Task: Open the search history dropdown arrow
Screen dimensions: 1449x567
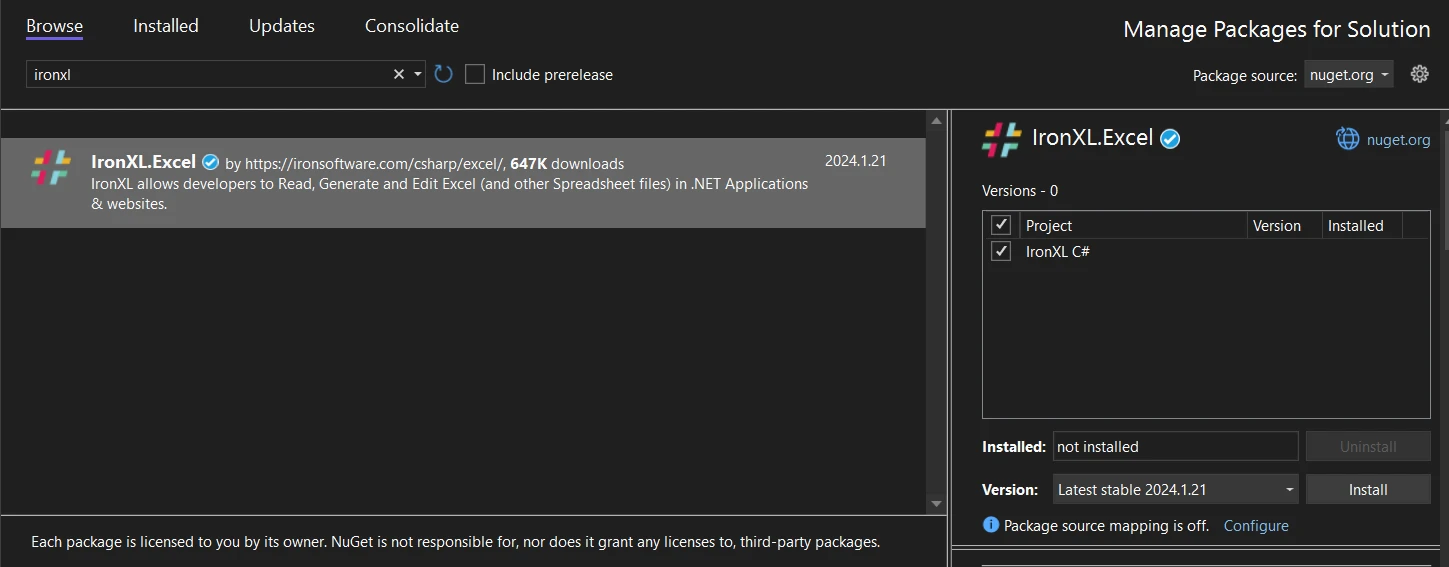Action: pyautogui.click(x=418, y=74)
